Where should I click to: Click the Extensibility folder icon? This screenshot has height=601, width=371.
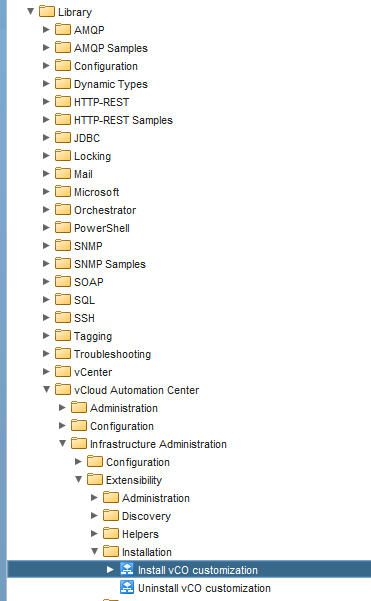click(x=95, y=480)
